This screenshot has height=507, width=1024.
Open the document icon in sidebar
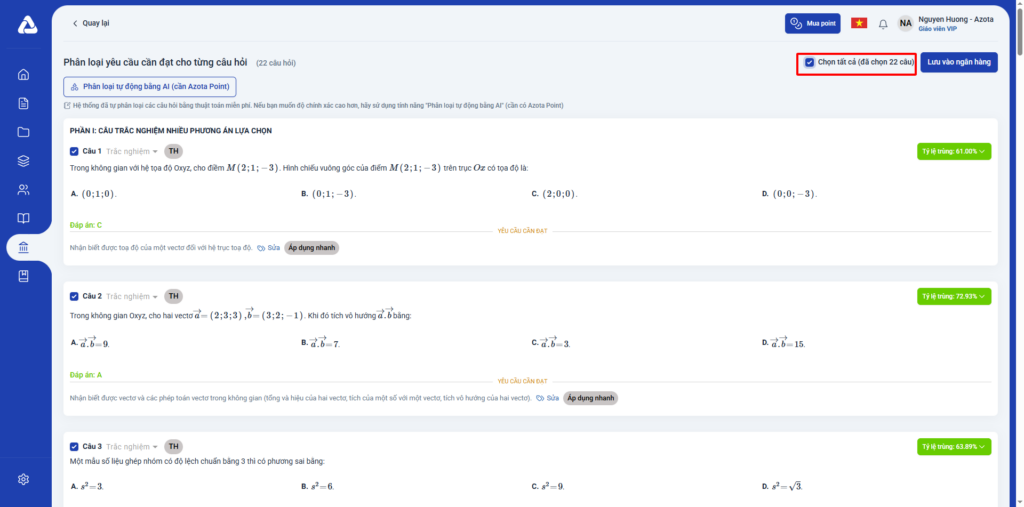tap(24, 103)
